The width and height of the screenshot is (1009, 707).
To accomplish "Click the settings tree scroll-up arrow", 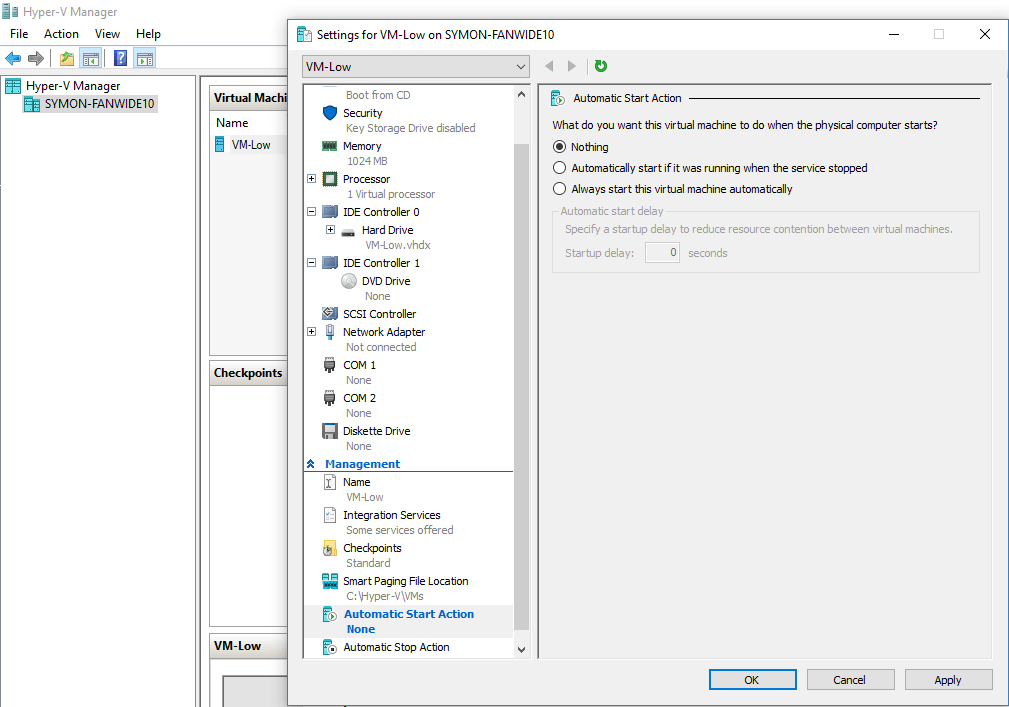I will click(x=521, y=95).
